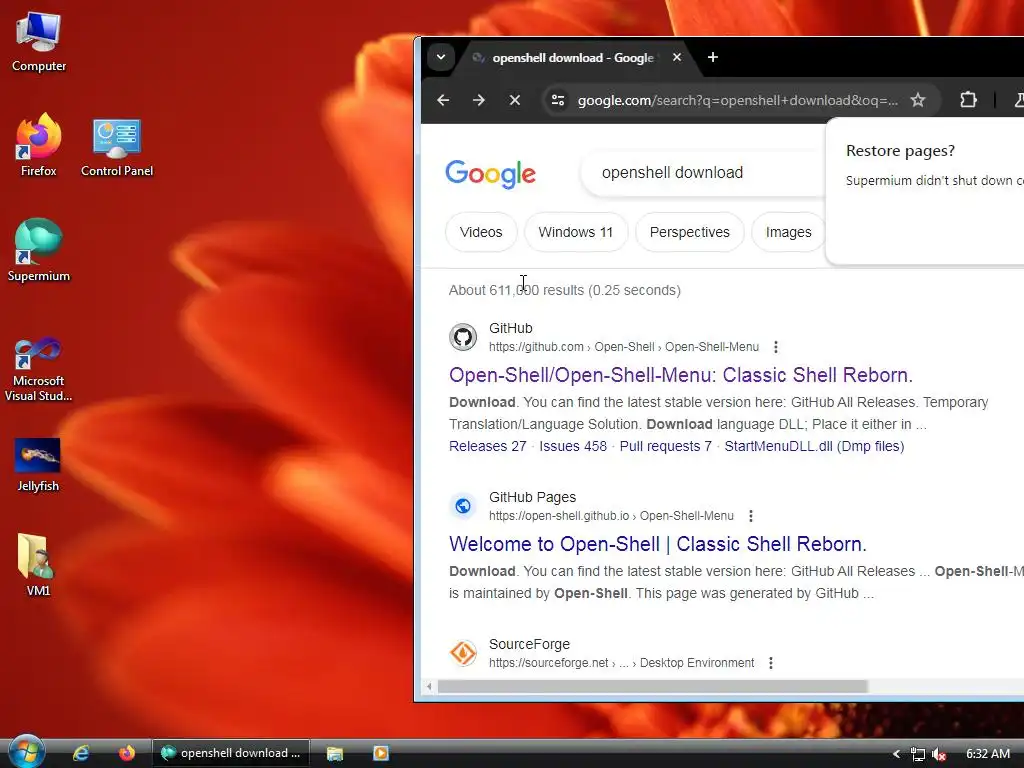This screenshot has height=768, width=1024.
Task: Click the muted volume tray icon
Action: pos(939,754)
